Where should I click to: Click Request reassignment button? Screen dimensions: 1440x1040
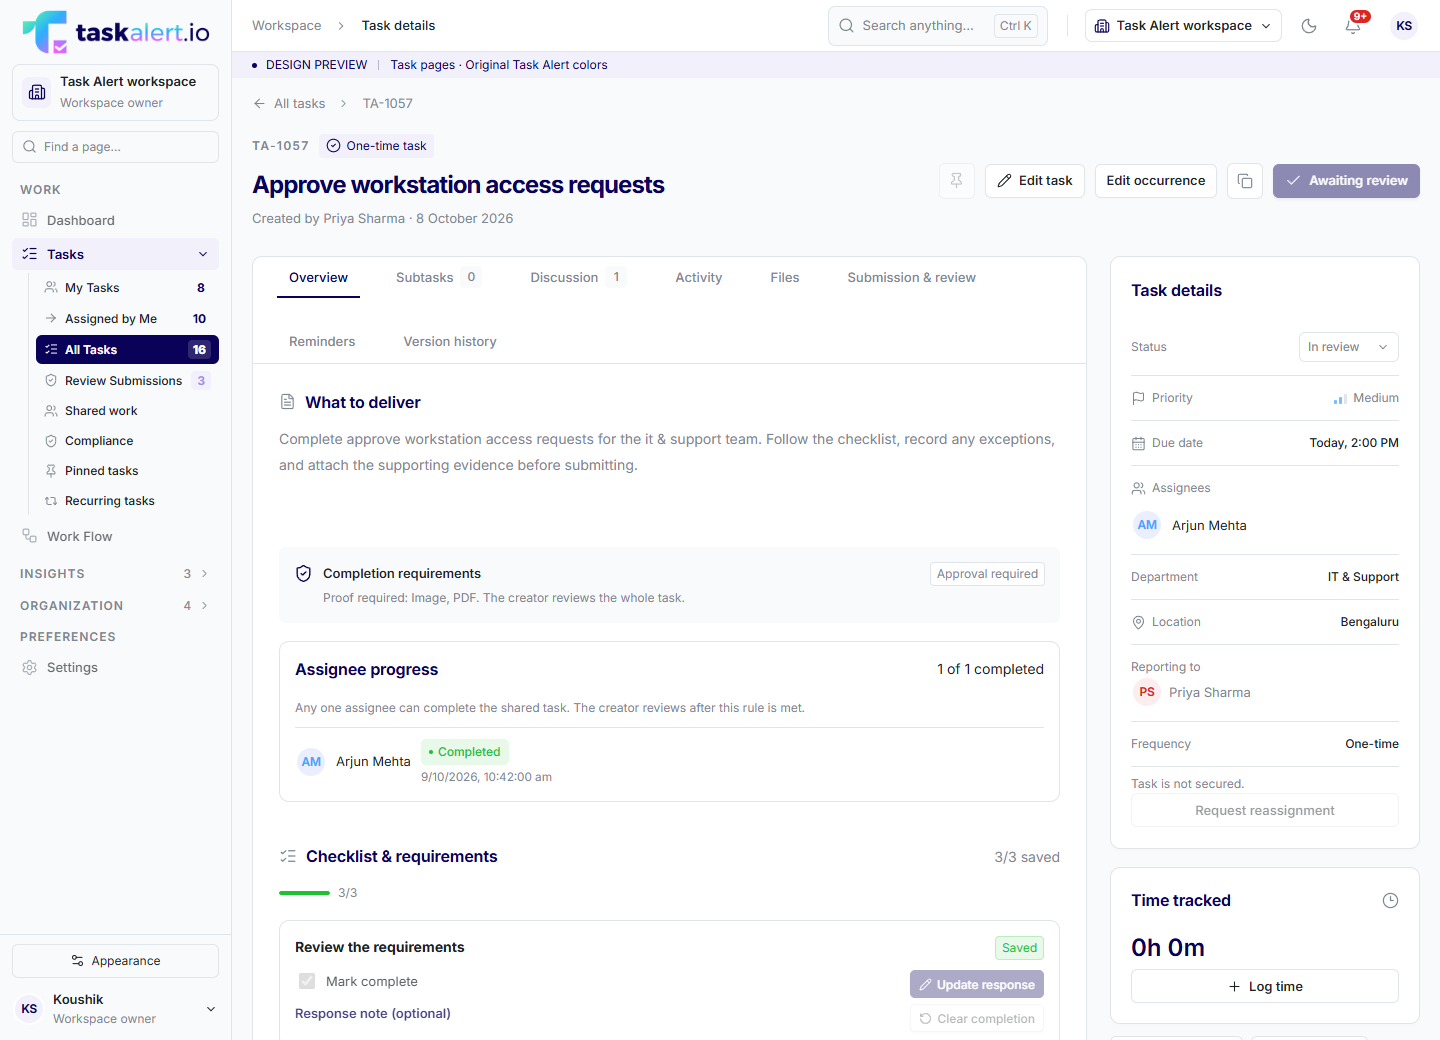1265,811
